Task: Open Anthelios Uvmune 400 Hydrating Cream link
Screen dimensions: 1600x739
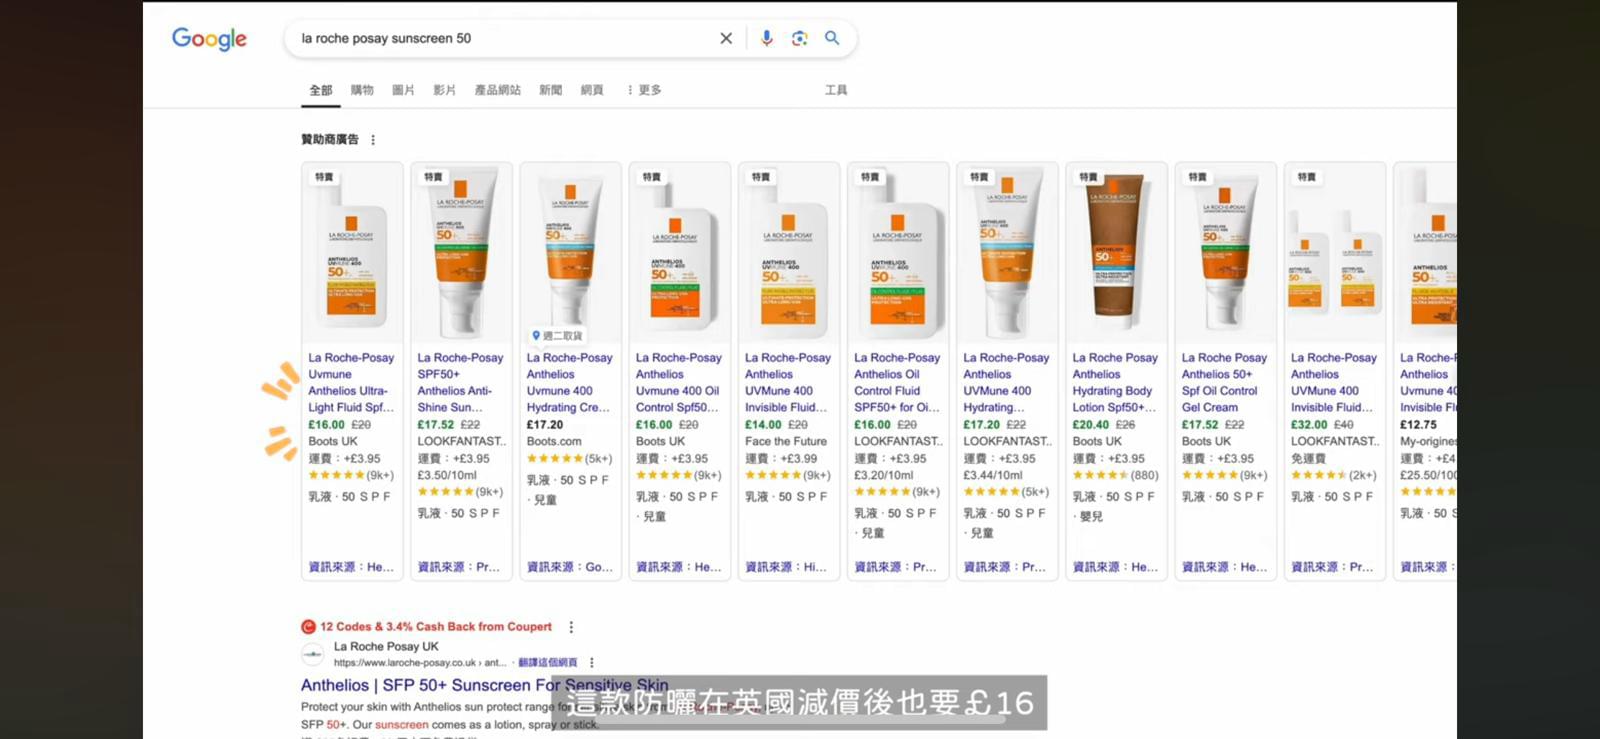Action: click(569, 382)
